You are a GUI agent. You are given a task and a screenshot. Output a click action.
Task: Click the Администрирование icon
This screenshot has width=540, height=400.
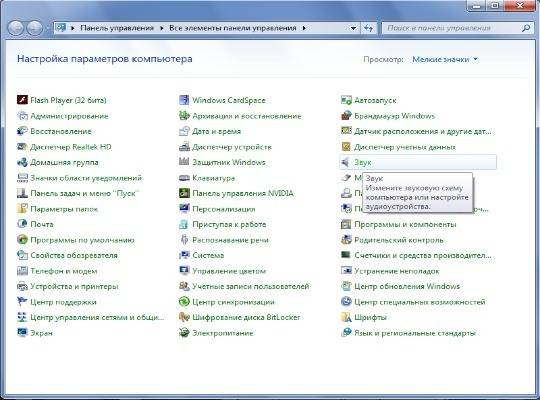[22, 116]
